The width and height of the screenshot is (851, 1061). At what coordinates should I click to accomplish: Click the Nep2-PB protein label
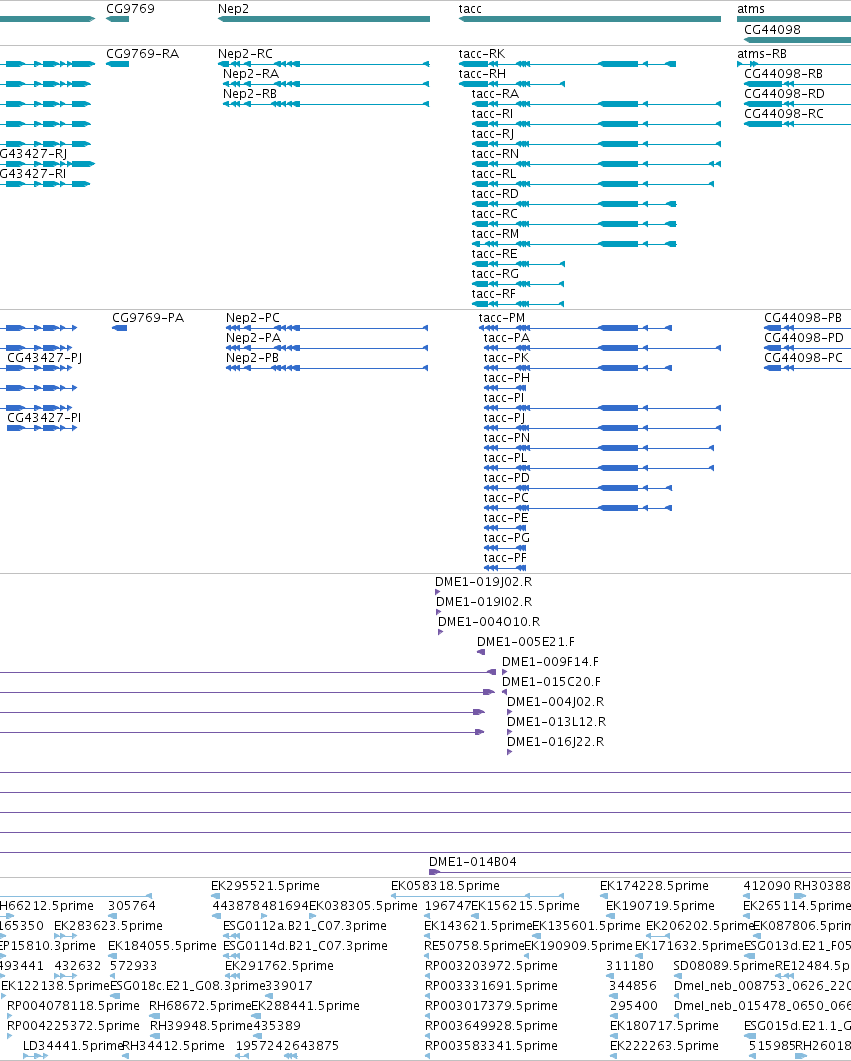click(252, 357)
